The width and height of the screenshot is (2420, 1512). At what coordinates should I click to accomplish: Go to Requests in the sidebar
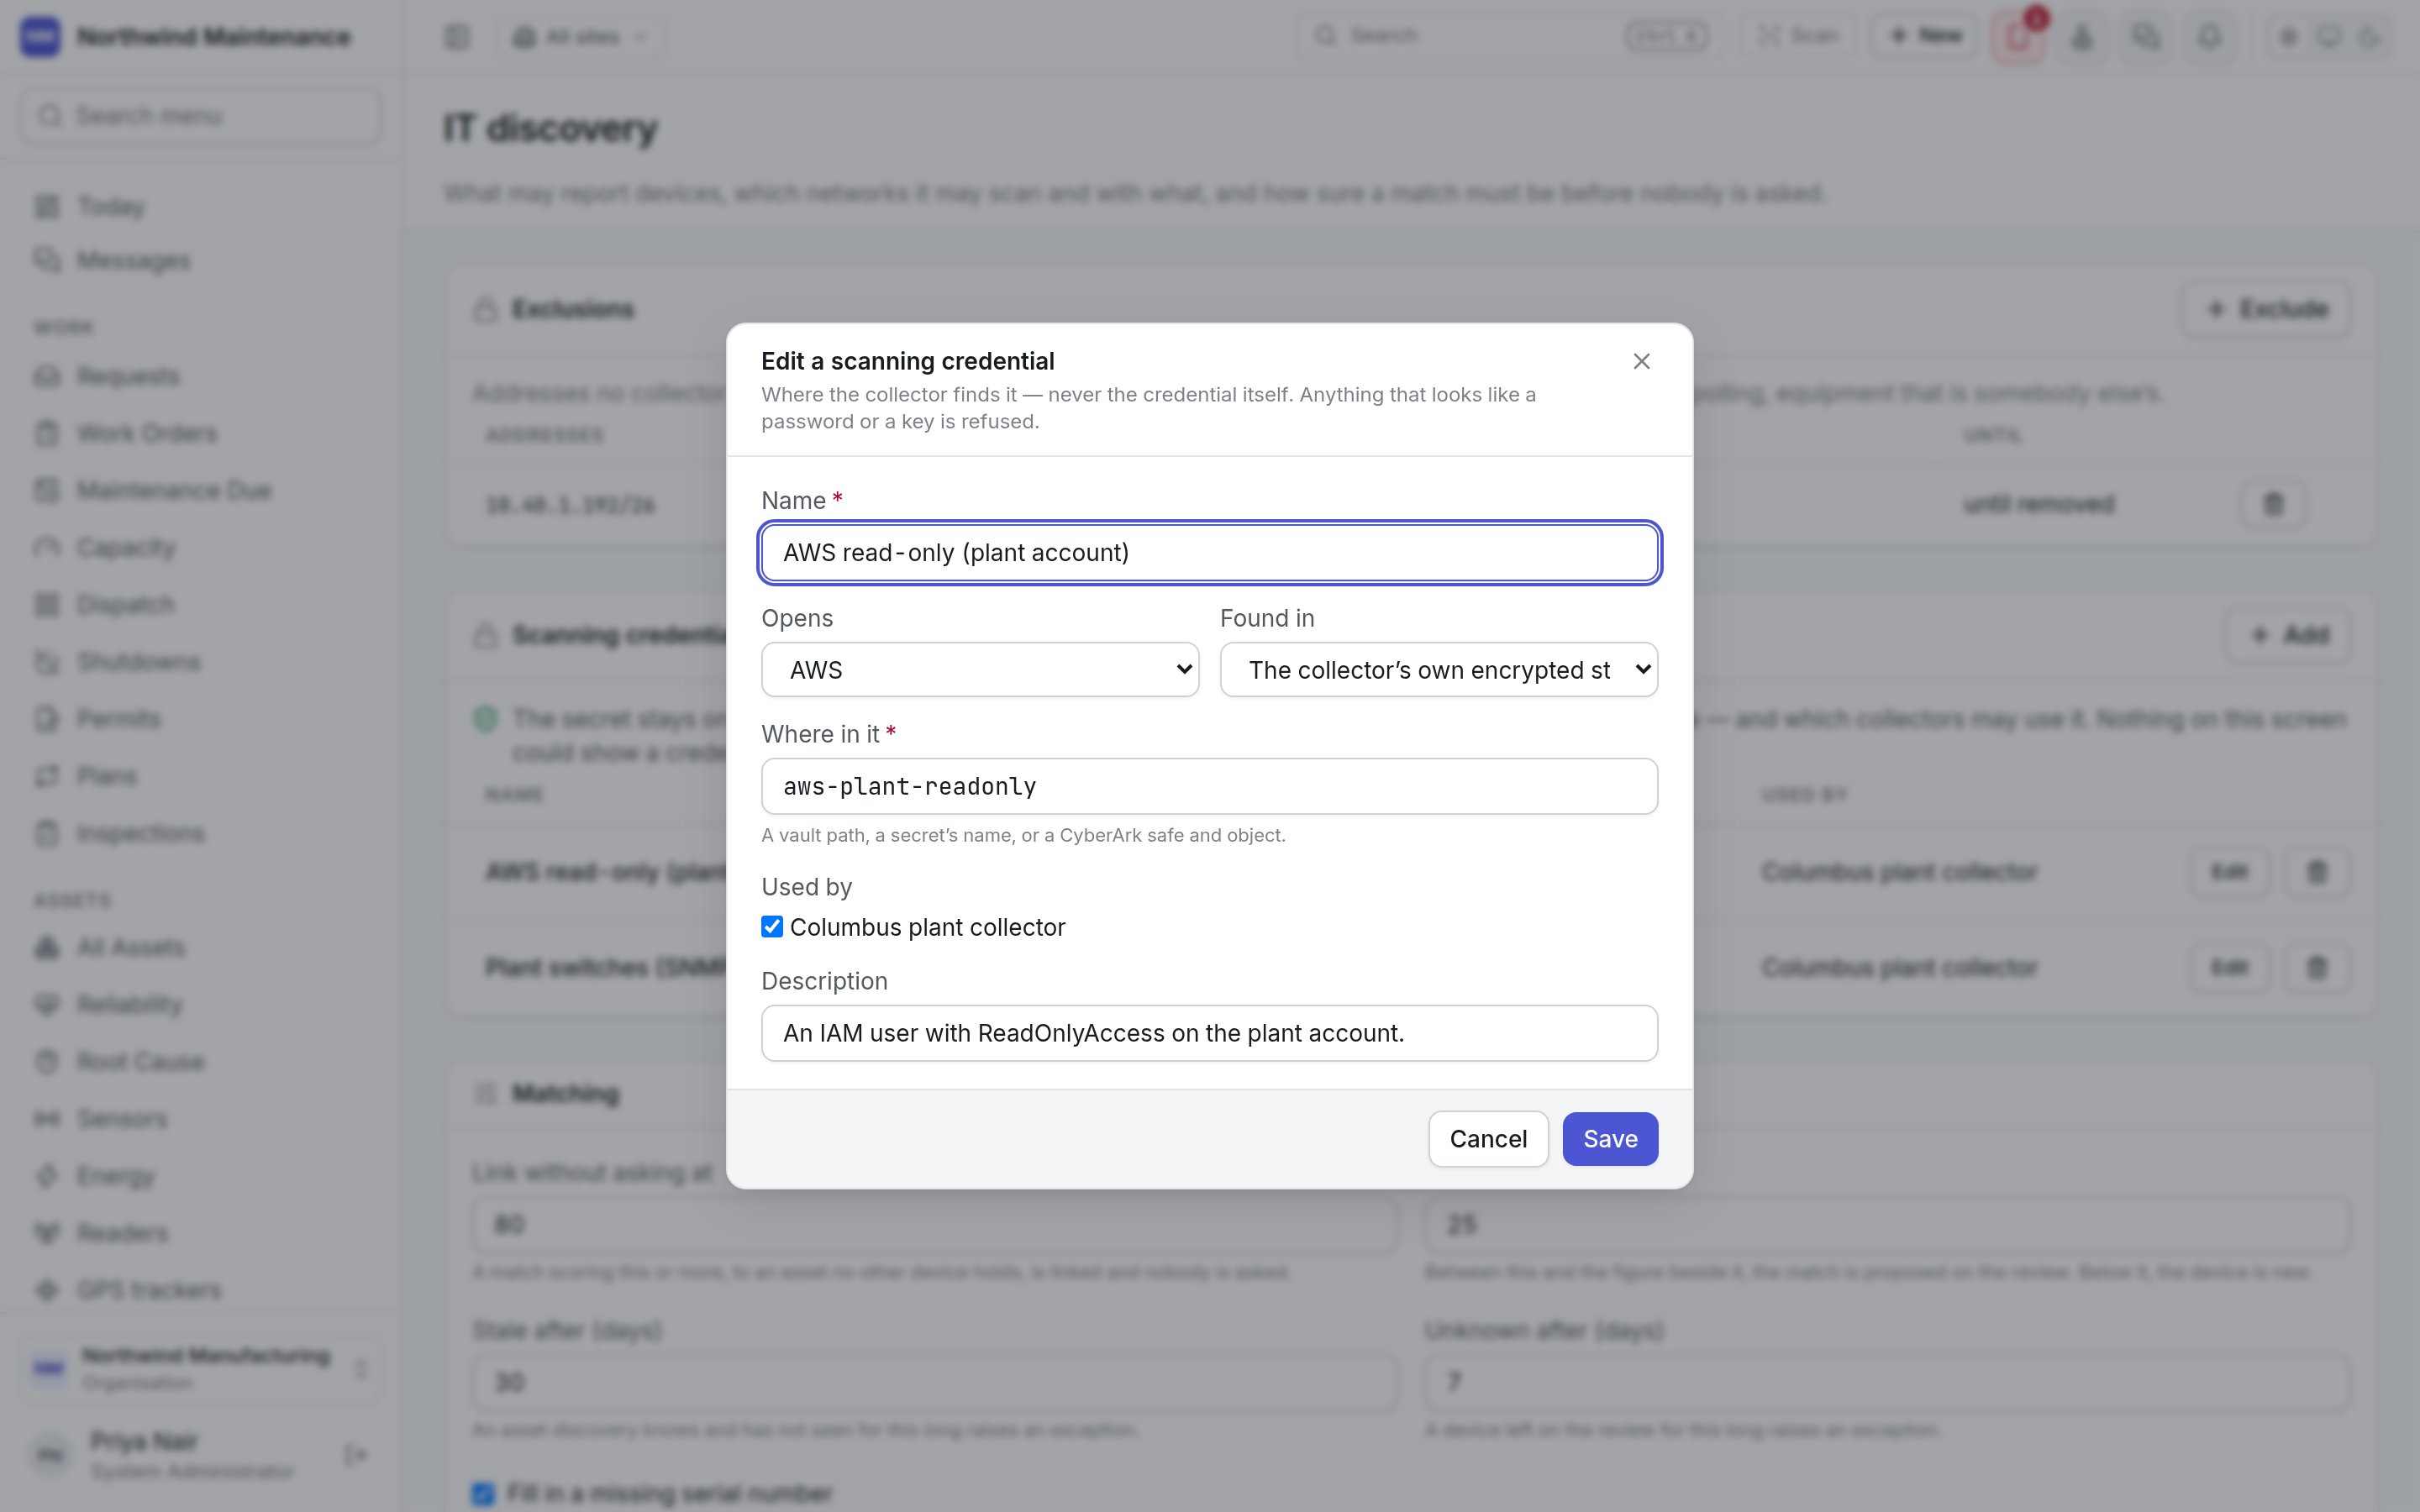[200, 377]
